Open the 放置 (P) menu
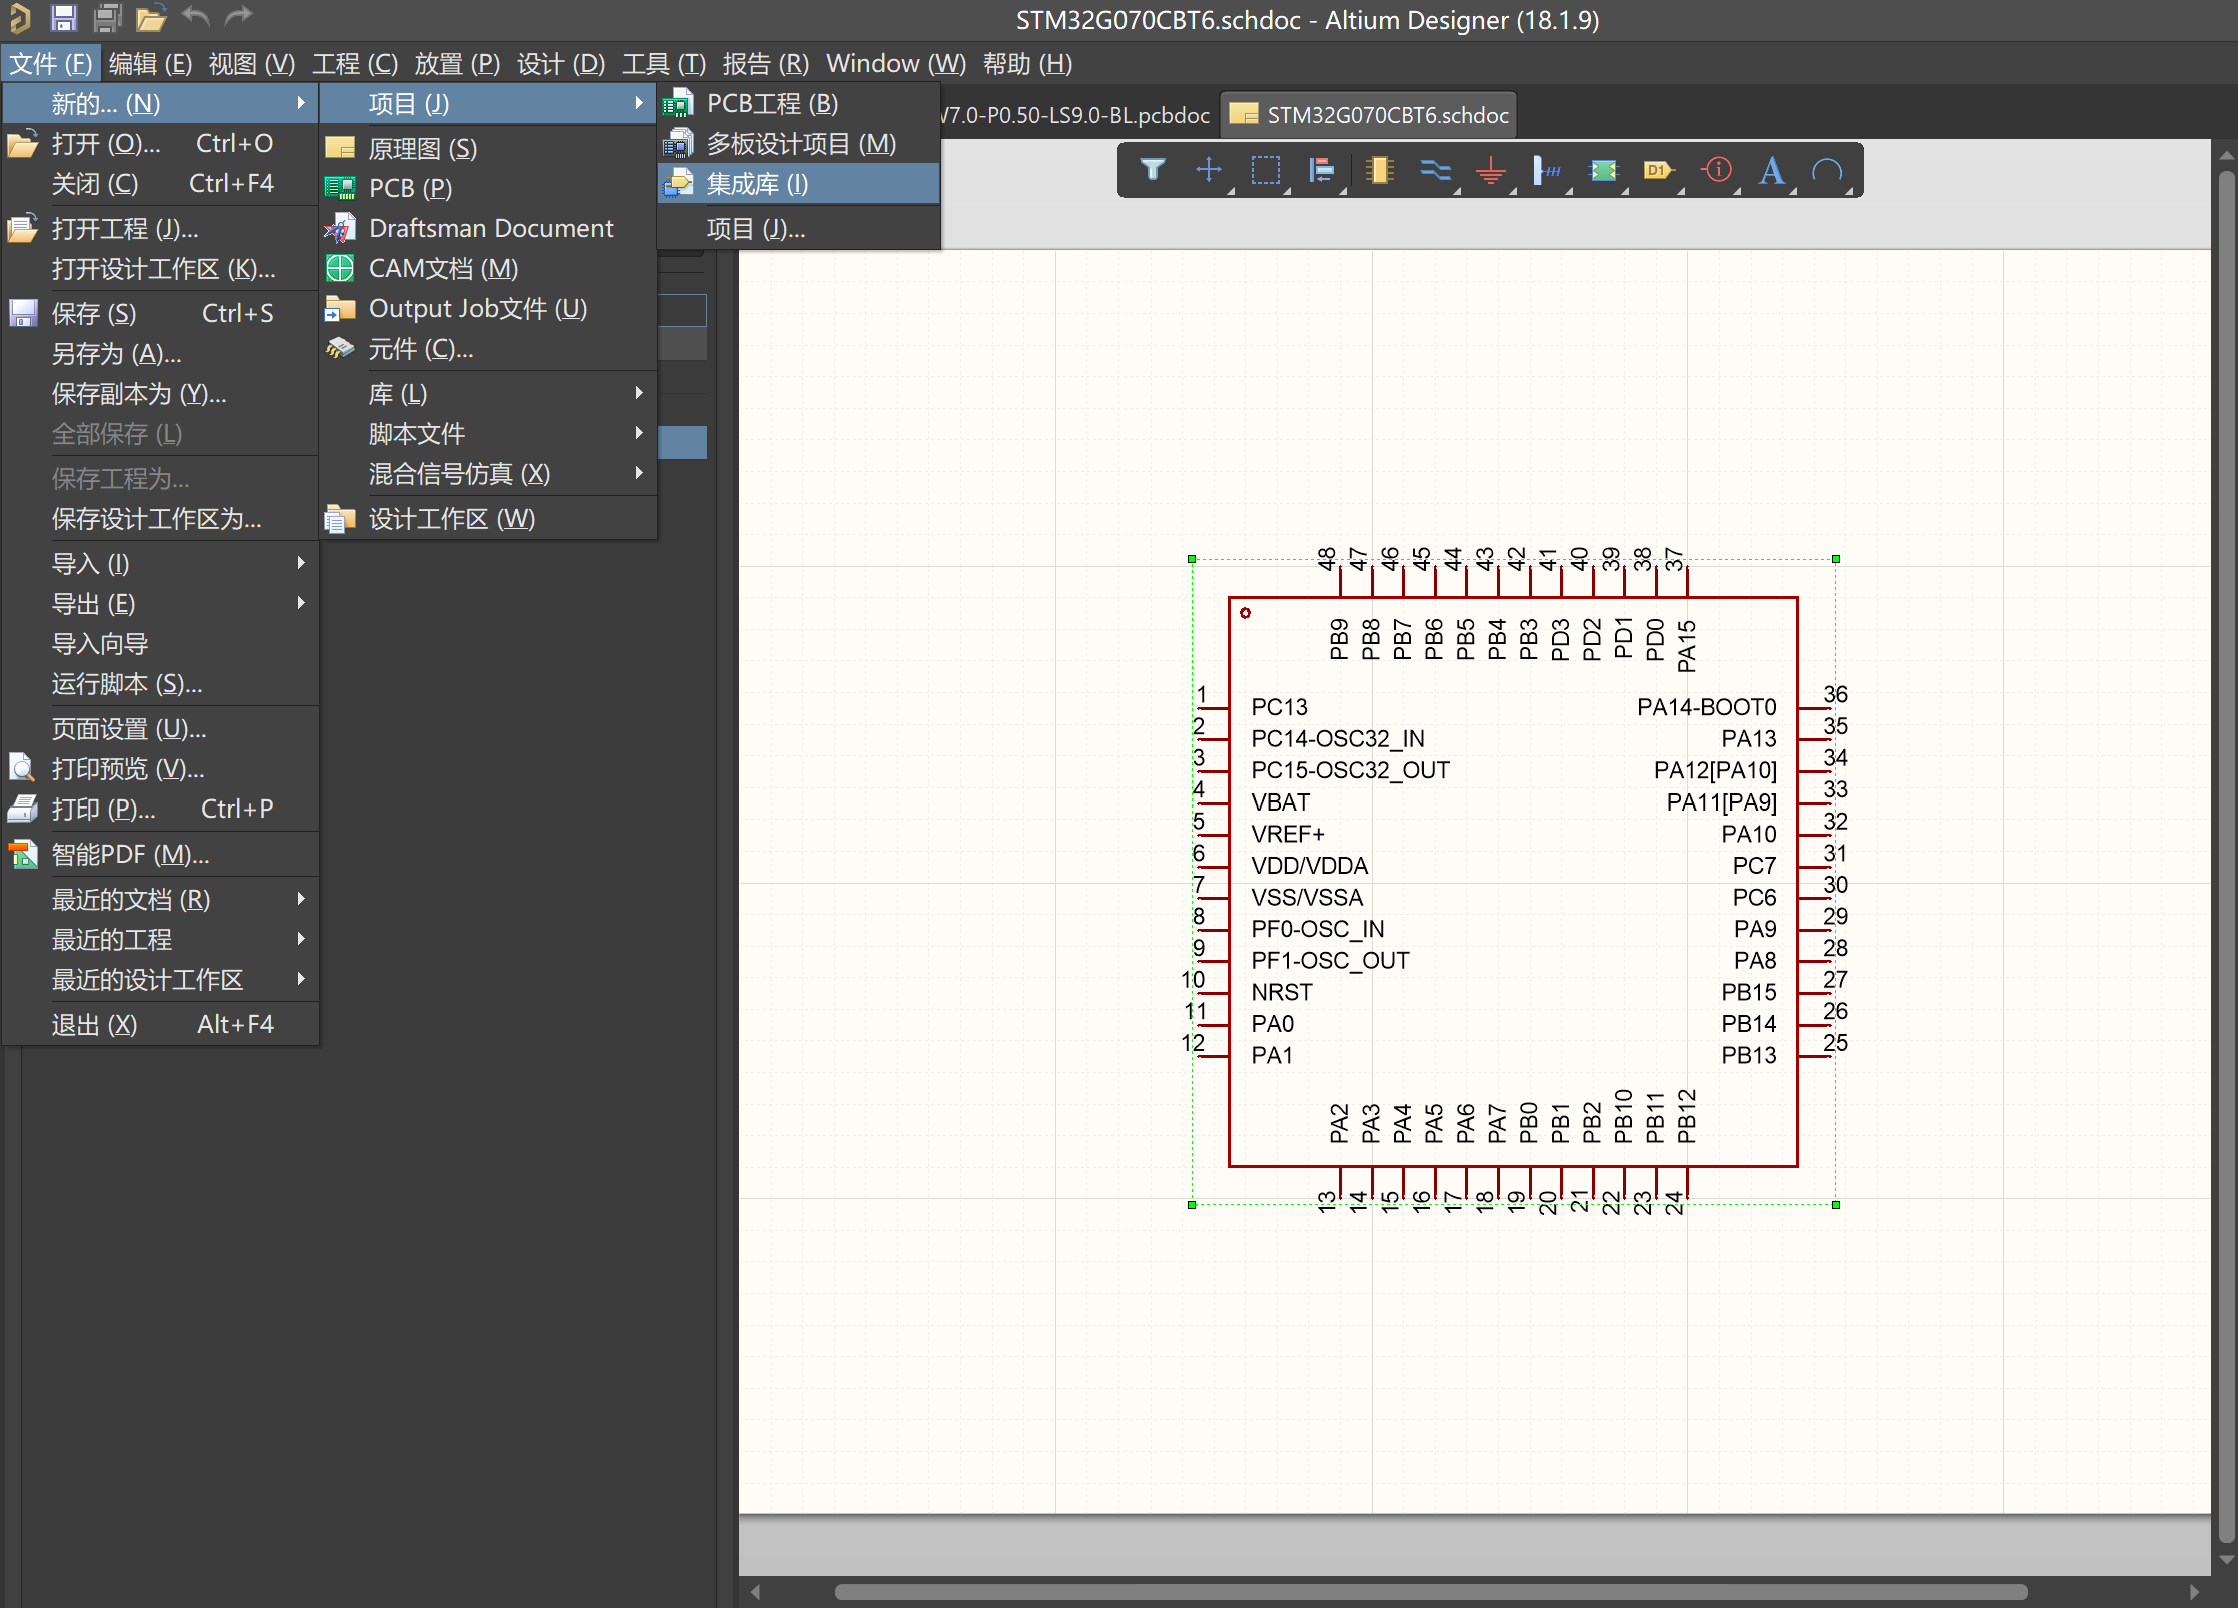2238x1608 pixels. click(x=457, y=63)
